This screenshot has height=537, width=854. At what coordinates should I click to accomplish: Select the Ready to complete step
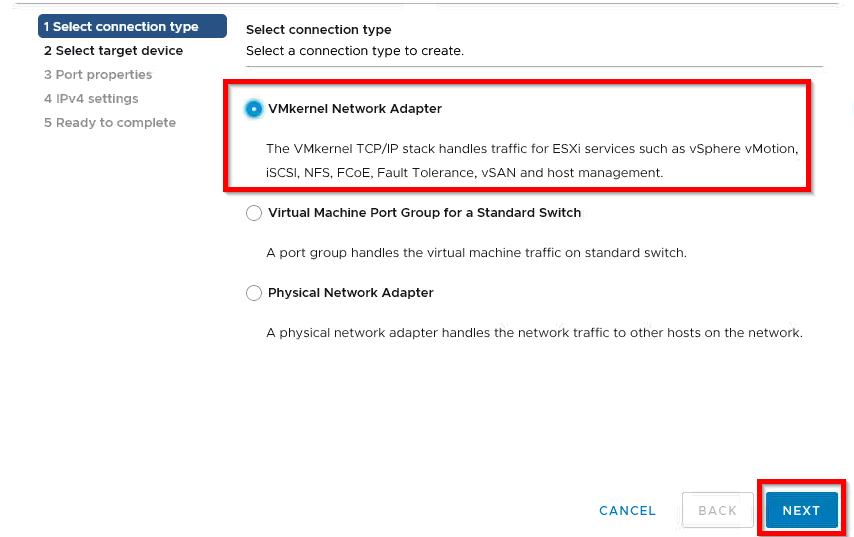click(x=110, y=123)
